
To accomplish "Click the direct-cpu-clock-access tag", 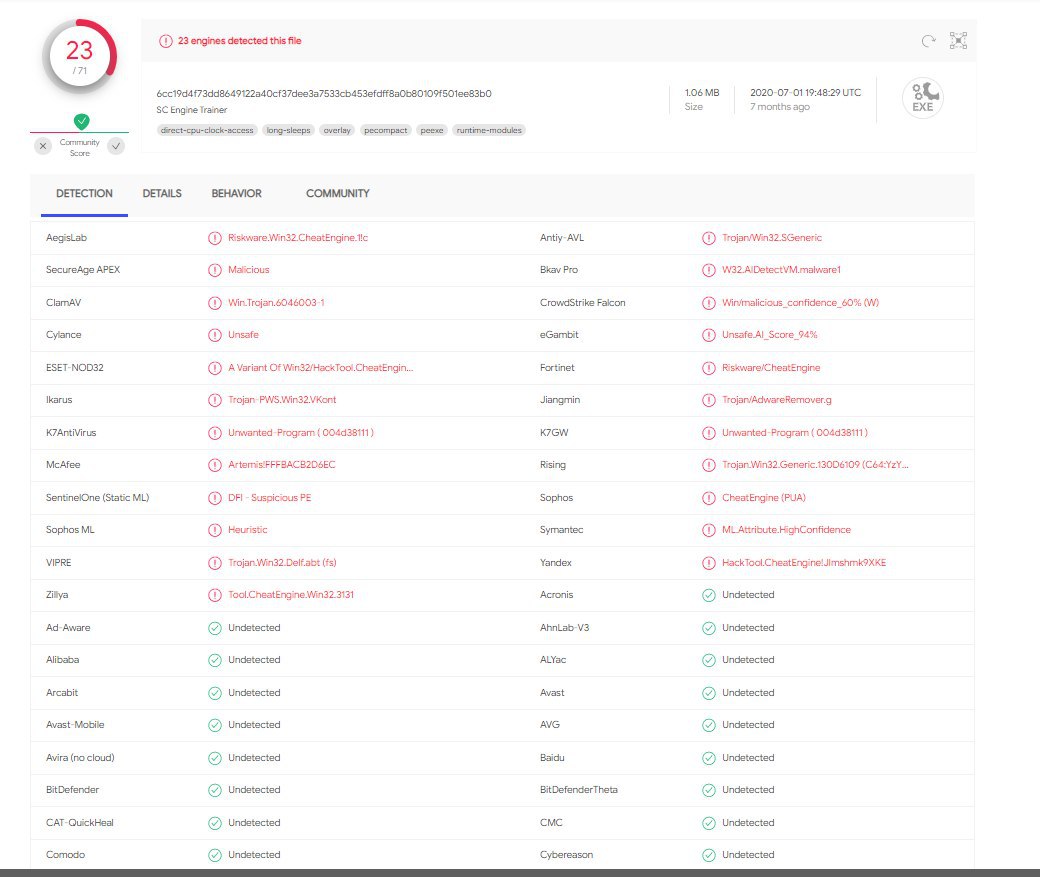I will click(x=207, y=131).
